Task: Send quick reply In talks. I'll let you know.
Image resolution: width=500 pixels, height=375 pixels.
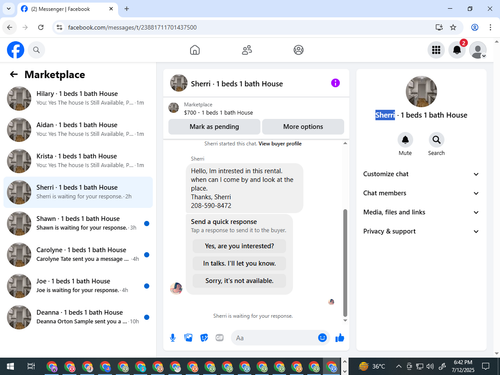Action: (x=239, y=263)
